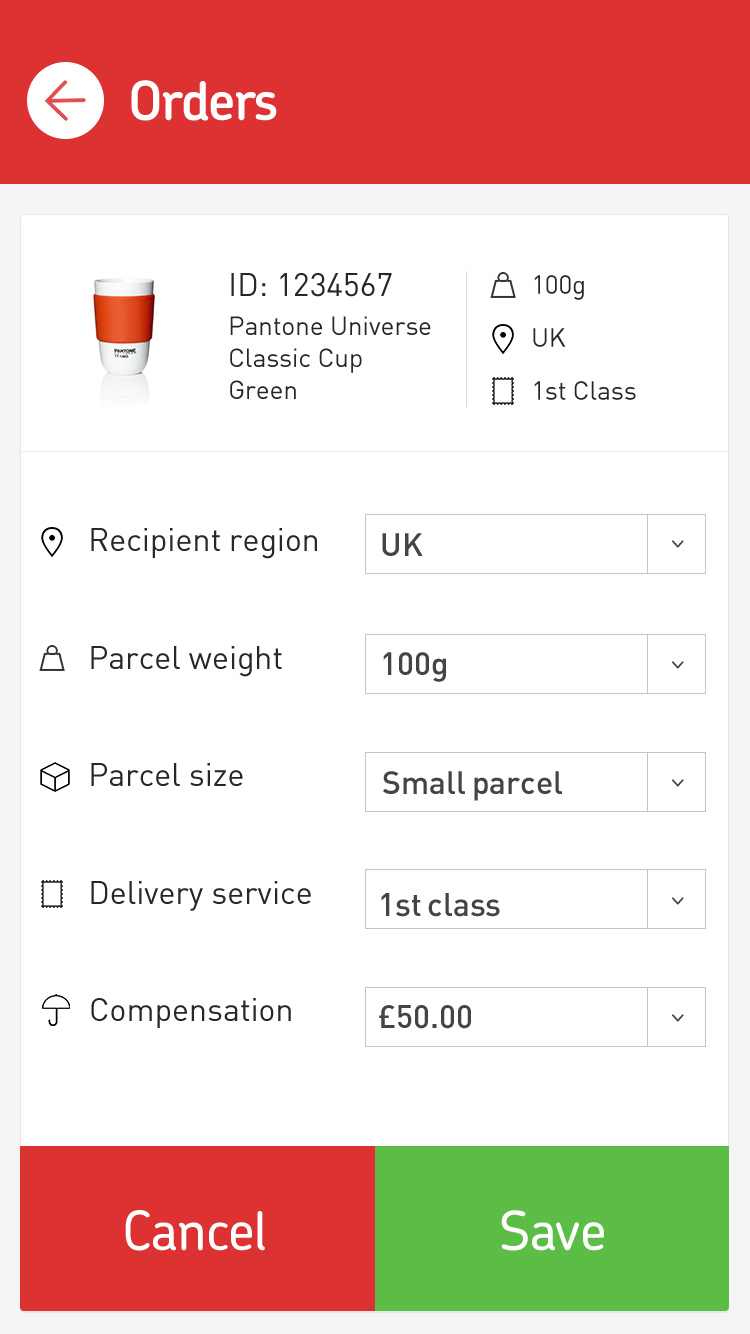Click the weight icon next to 100g summary
This screenshot has height=1334, width=750.
[x=503, y=287]
